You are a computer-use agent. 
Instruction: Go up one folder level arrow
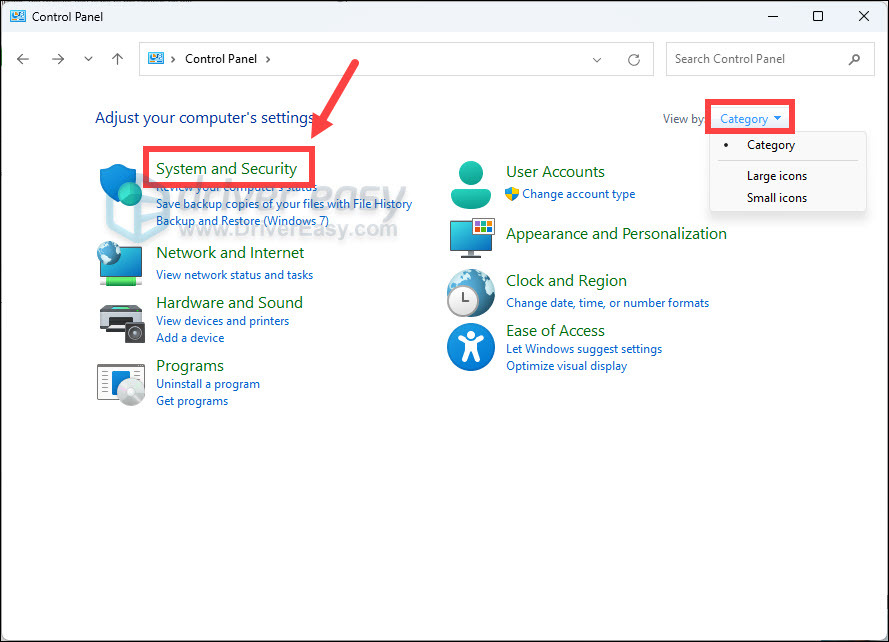click(x=117, y=59)
